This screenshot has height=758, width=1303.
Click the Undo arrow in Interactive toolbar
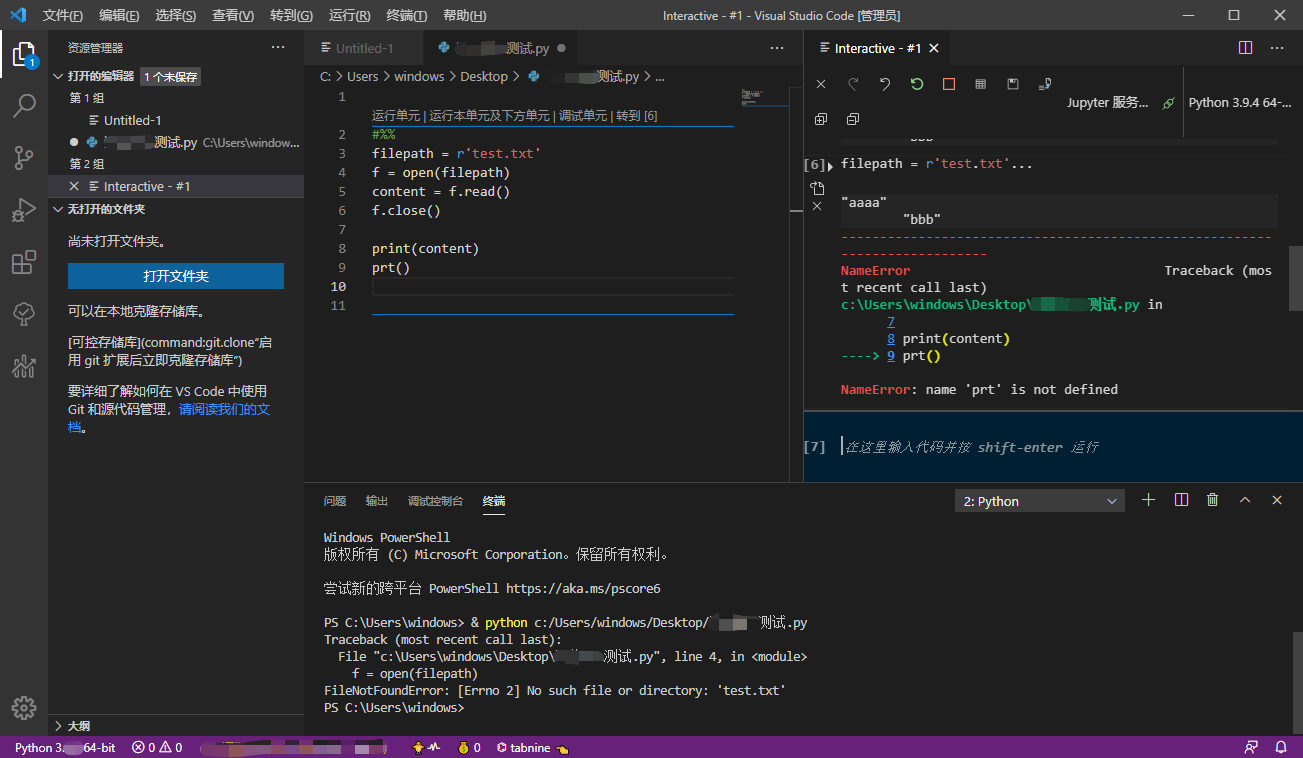pos(885,84)
